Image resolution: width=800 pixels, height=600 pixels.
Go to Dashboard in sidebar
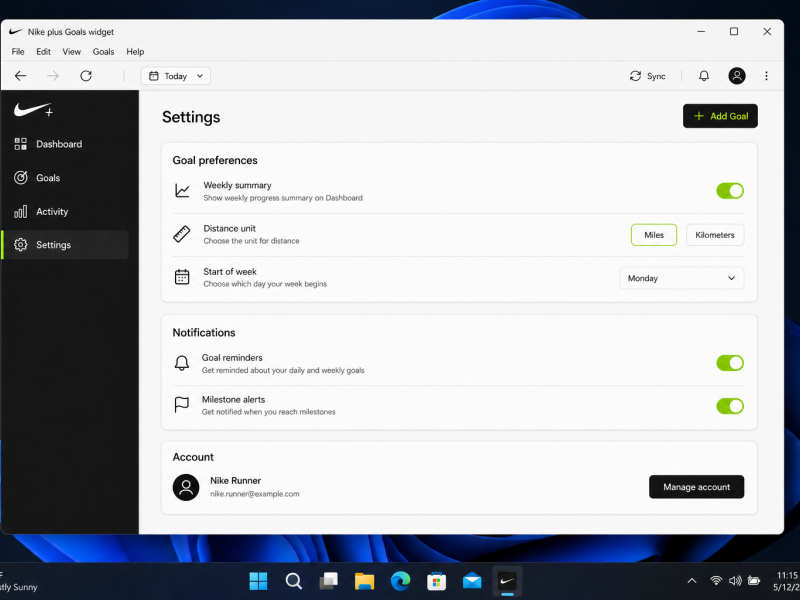click(66, 144)
